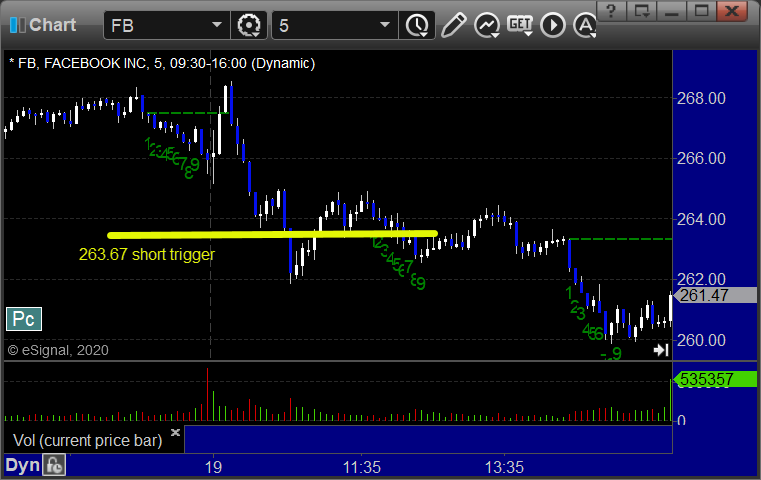Click the Dyn scaling label

click(22, 465)
